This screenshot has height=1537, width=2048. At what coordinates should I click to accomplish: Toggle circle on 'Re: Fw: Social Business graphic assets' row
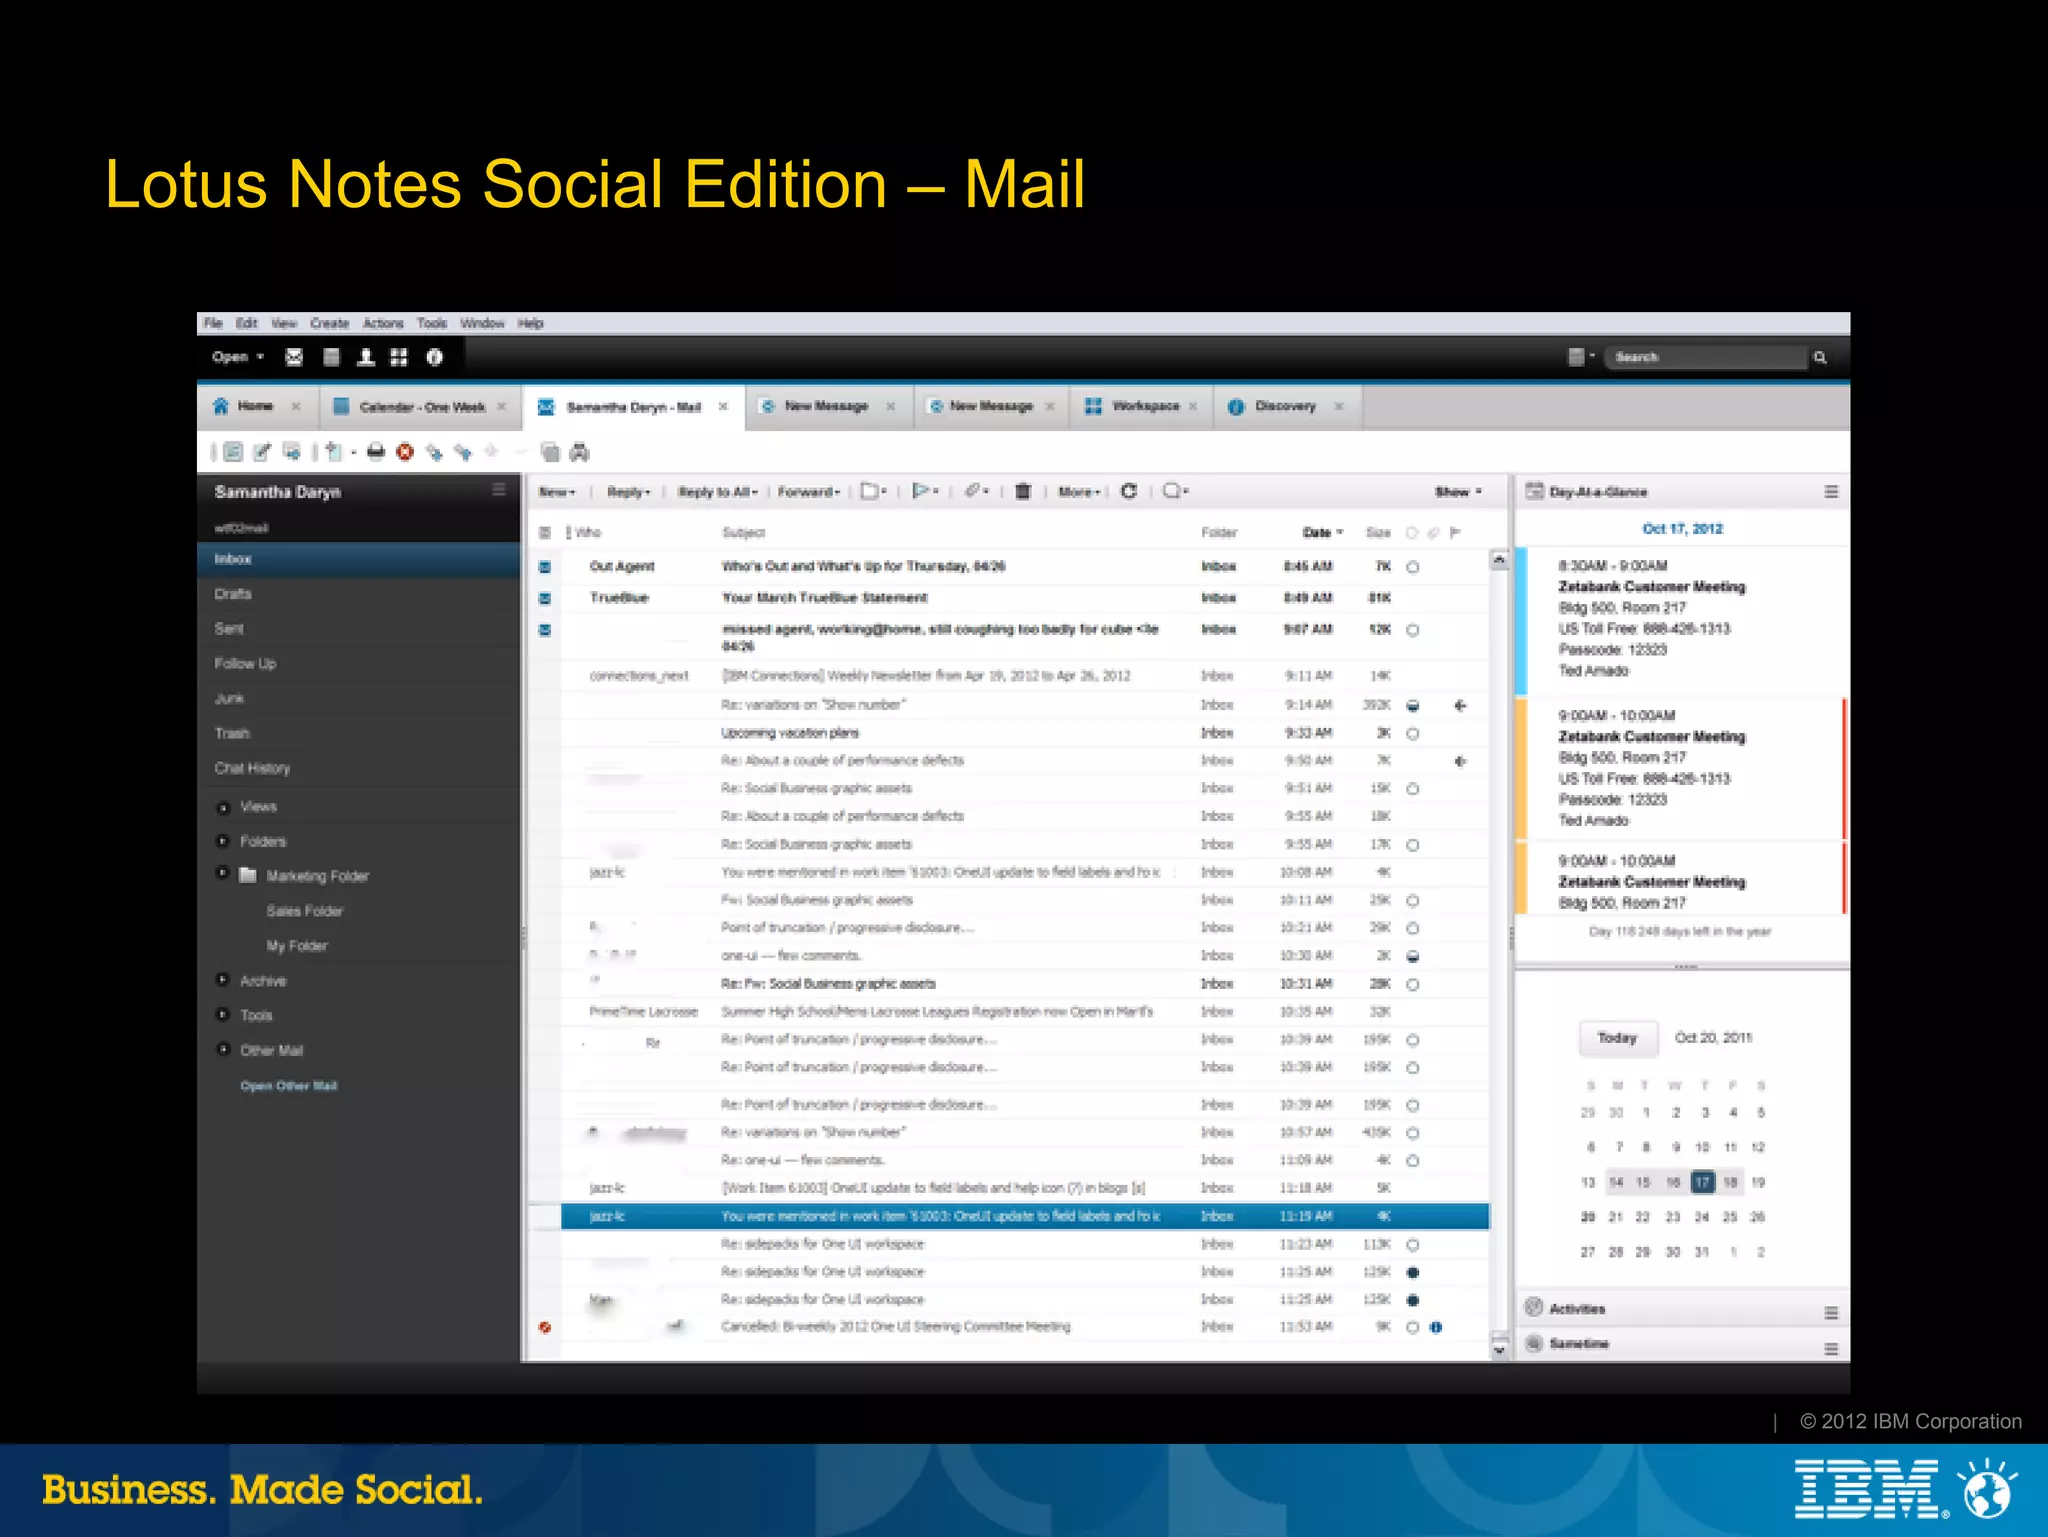pos(1413,984)
